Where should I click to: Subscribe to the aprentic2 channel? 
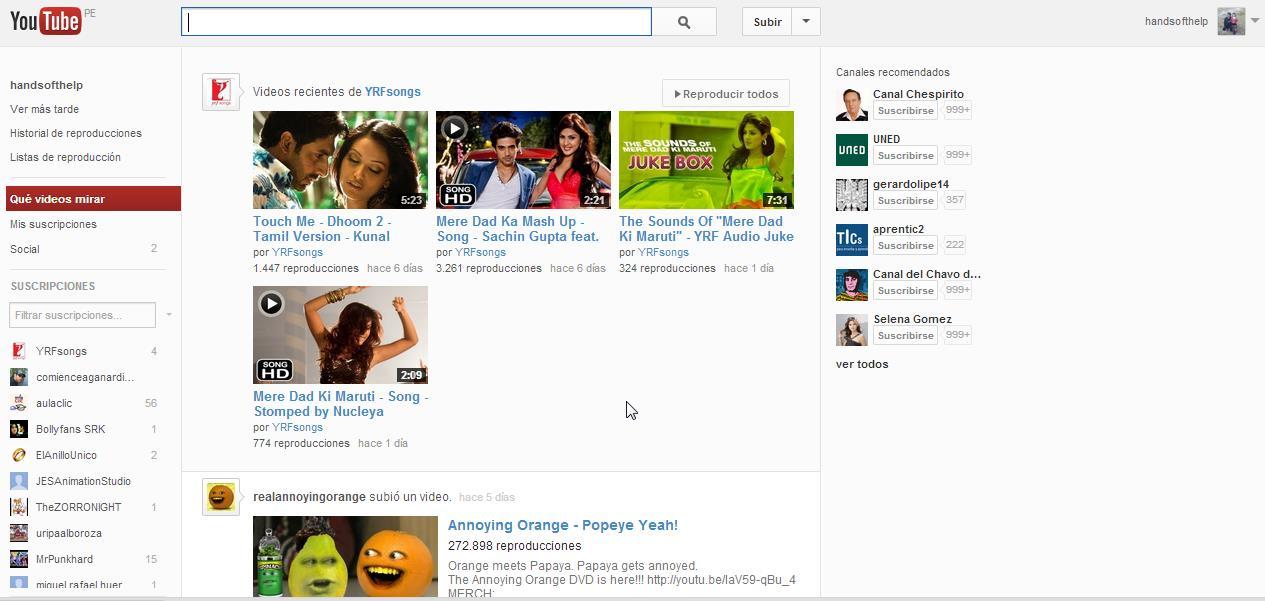(905, 246)
